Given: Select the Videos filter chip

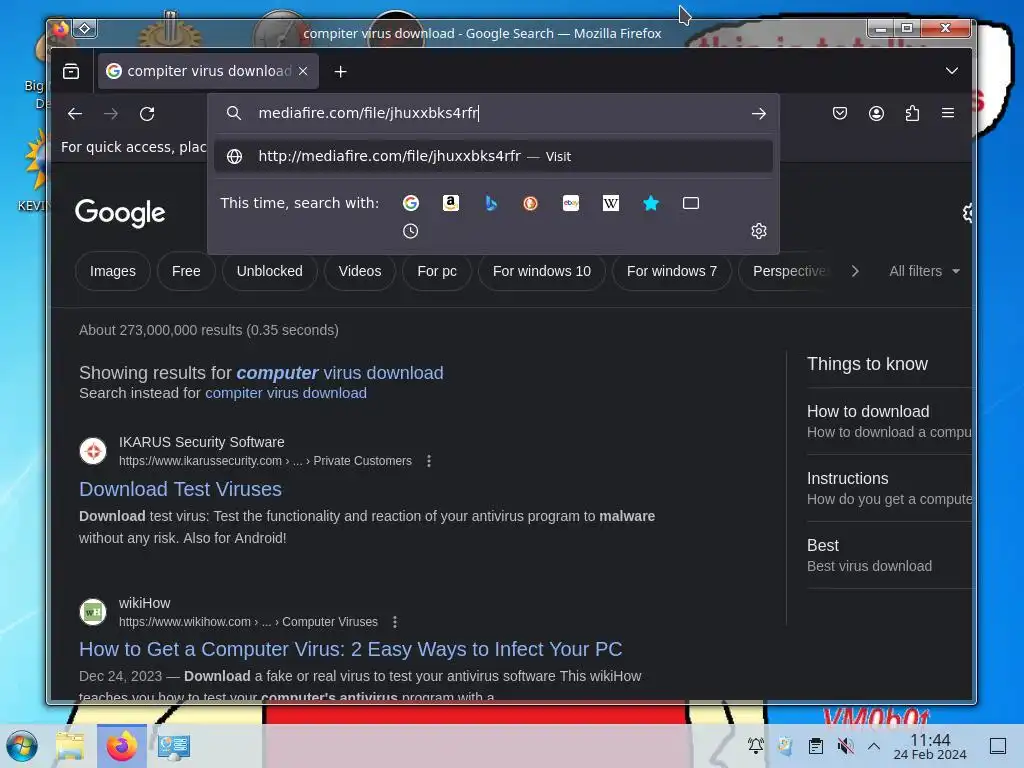Looking at the screenshot, I should click(x=360, y=271).
